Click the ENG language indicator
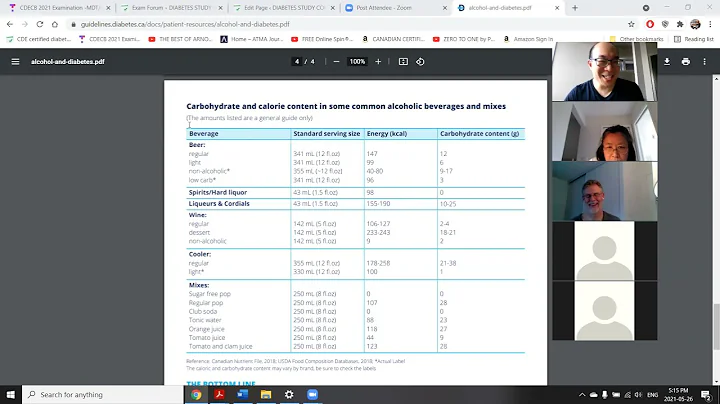 point(652,394)
